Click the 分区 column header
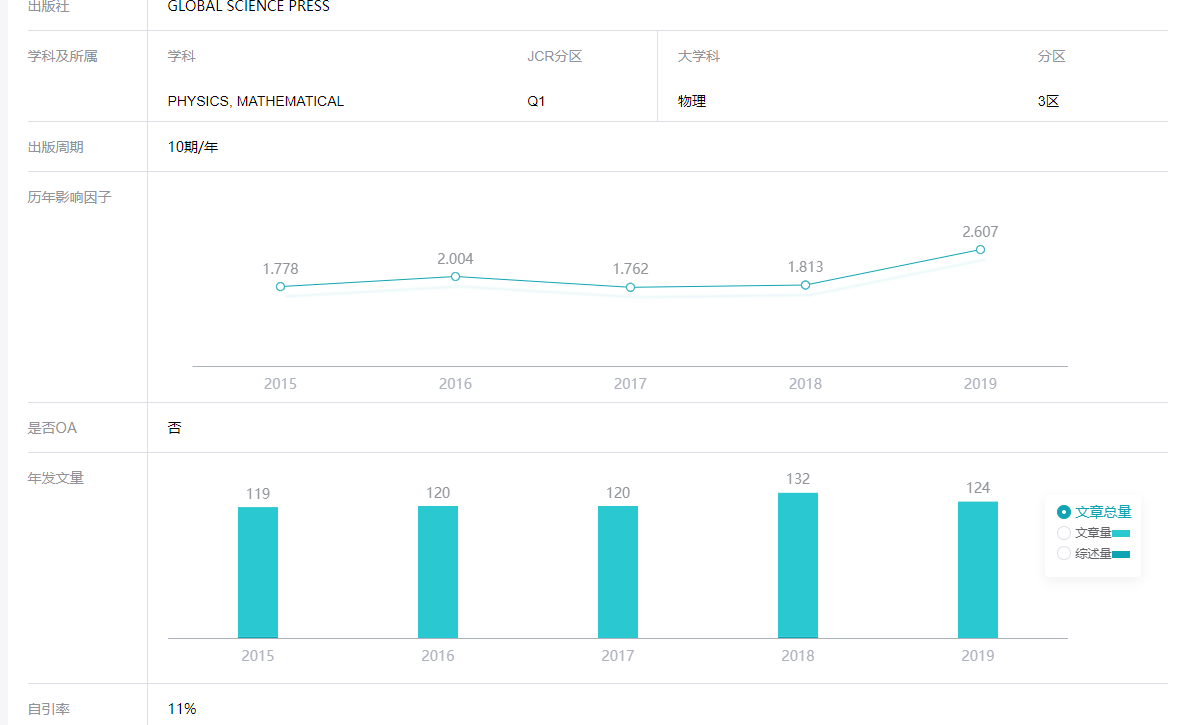The height and width of the screenshot is (725, 1187). (1051, 56)
